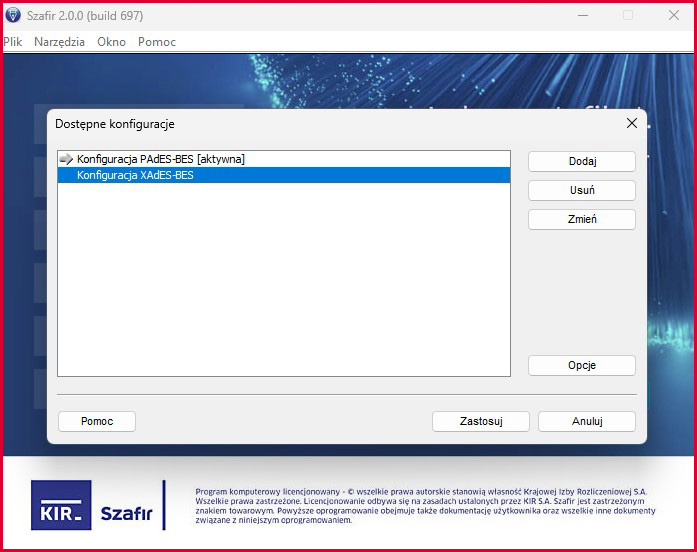Click the Usuń button
The image size is (697, 552).
click(x=582, y=190)
